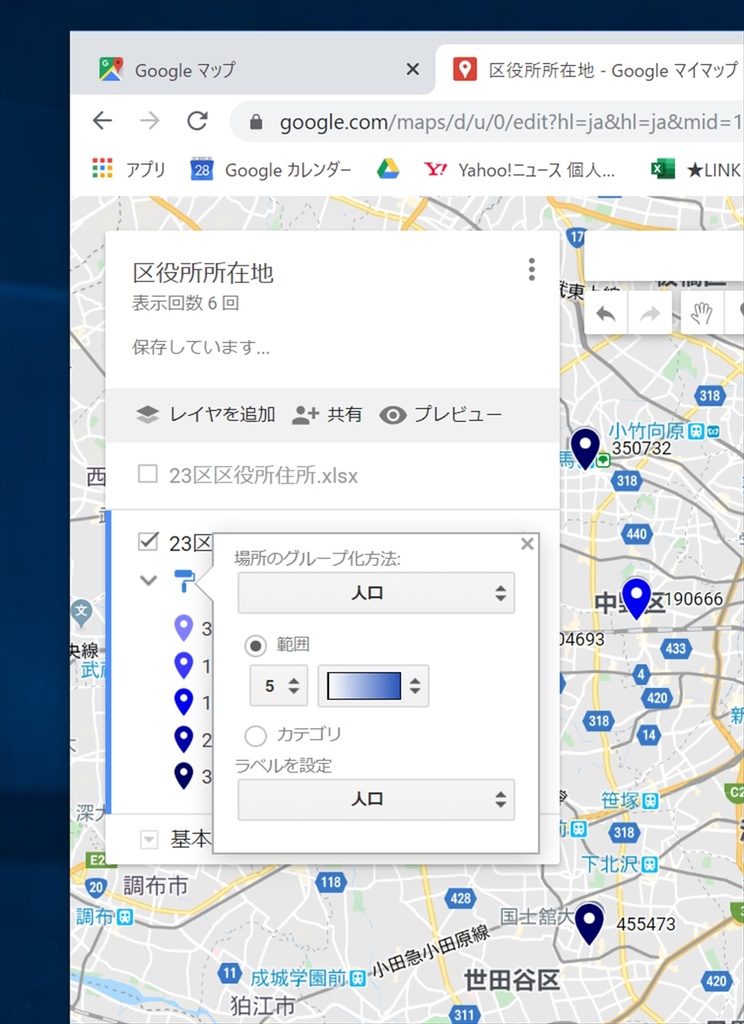Click the 表示回数 6 回 view count
Image resolution: width=744 pixels, height=1024 pixels.
tap(186, 303)
